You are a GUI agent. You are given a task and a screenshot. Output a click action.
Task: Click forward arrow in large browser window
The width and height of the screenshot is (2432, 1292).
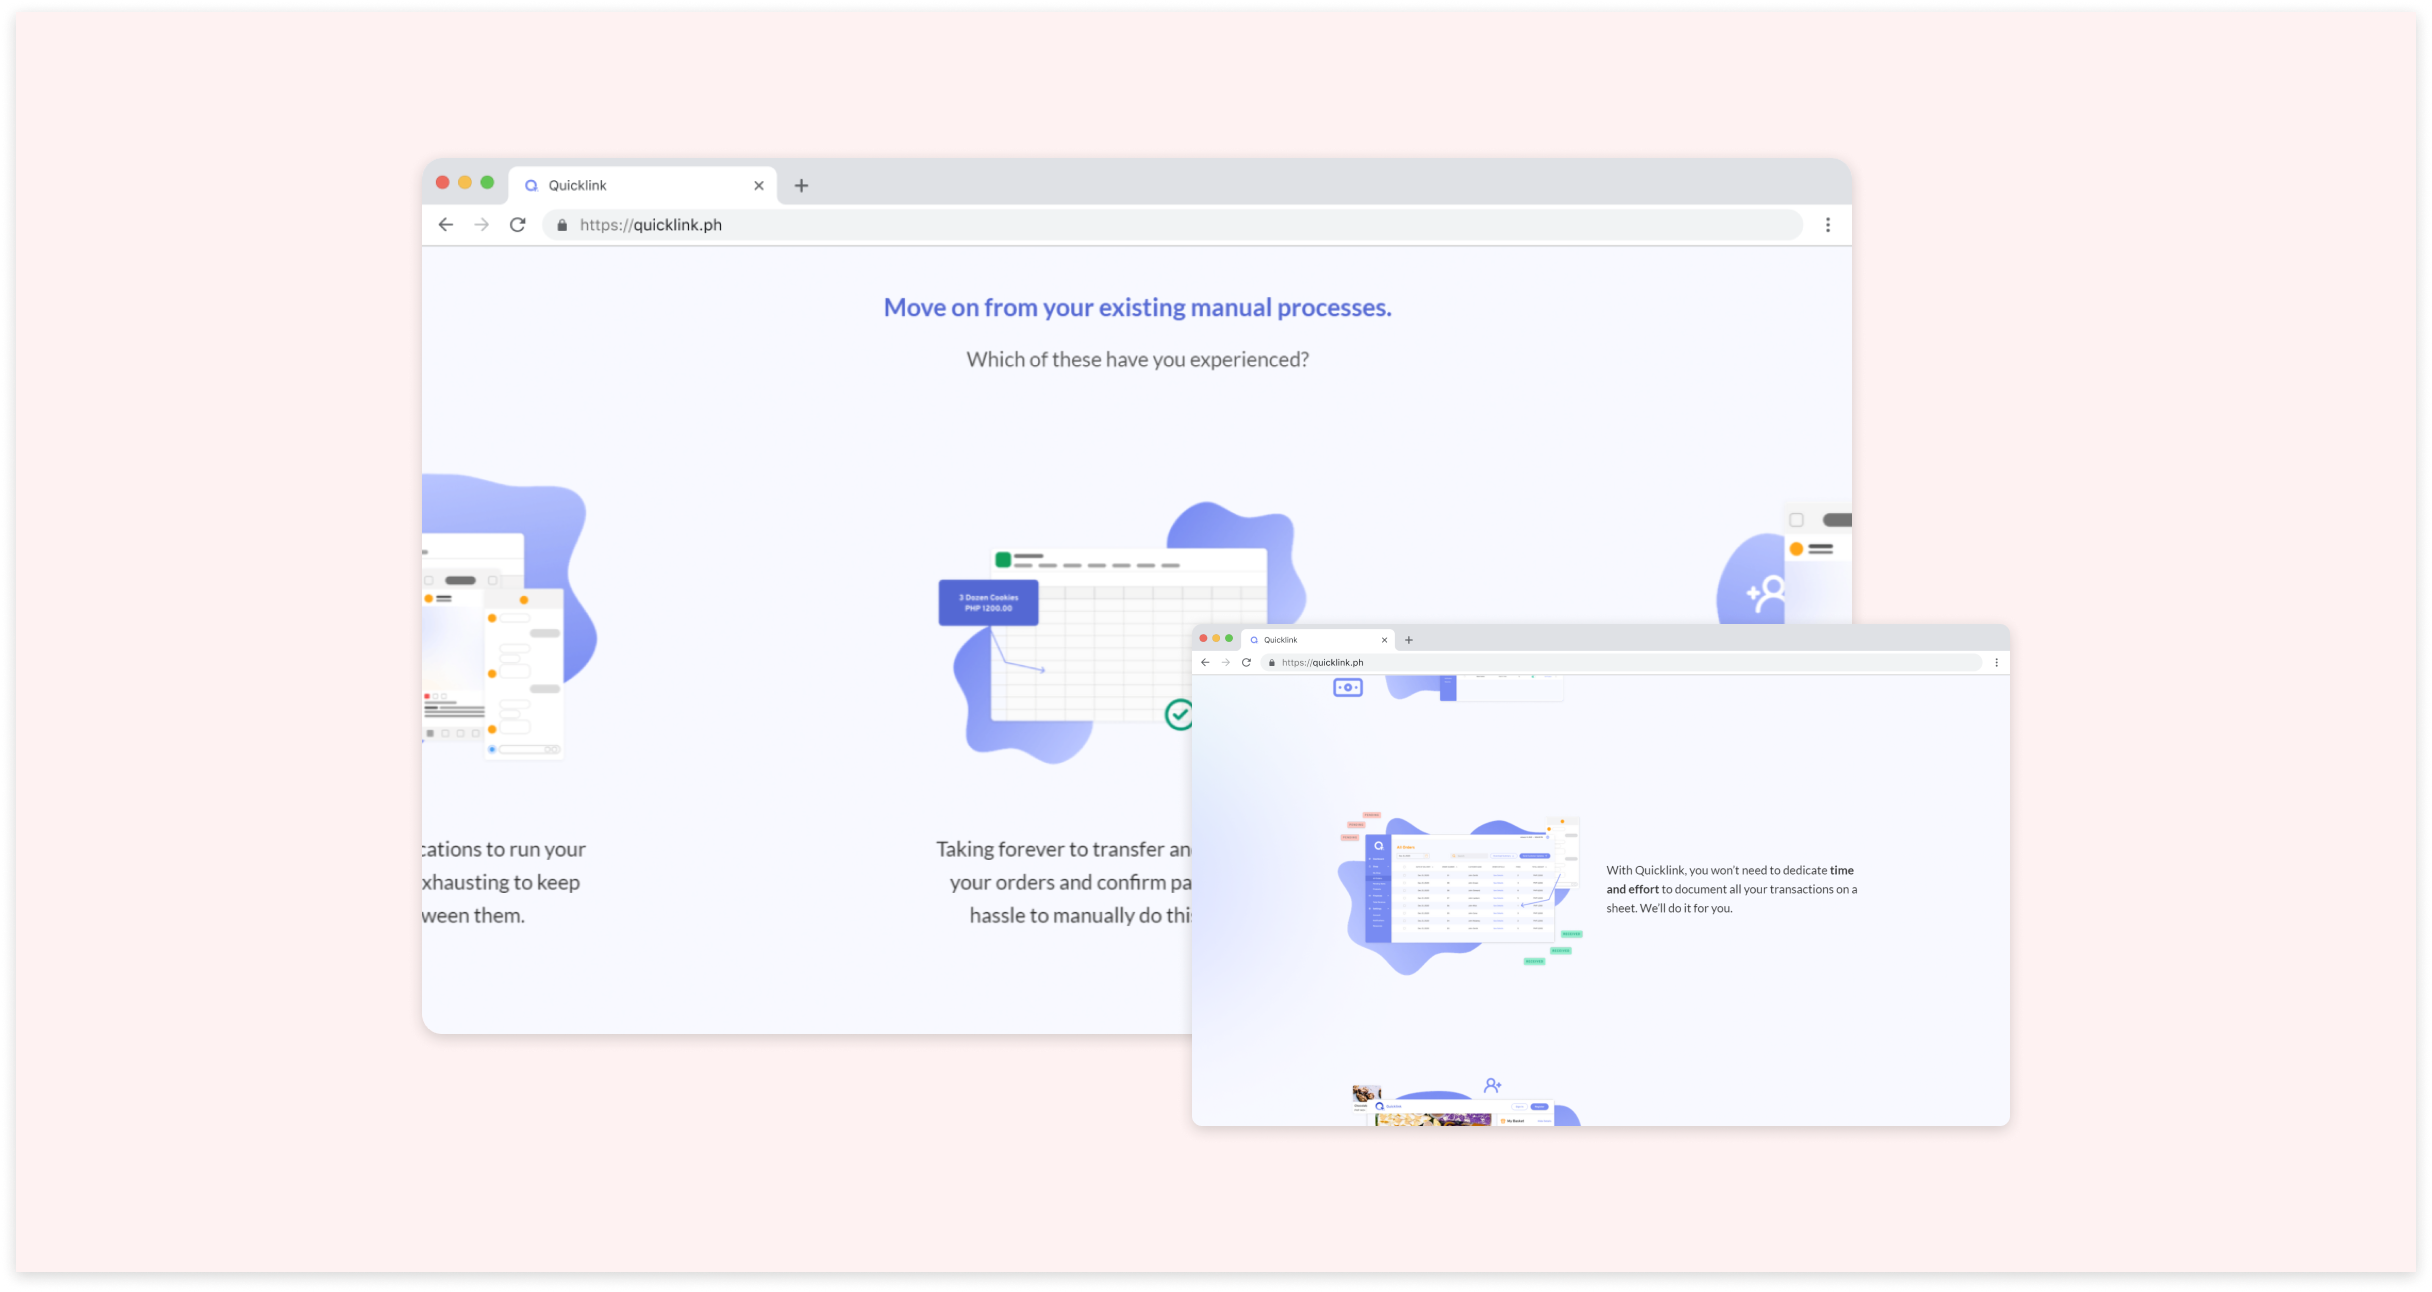pyautogui.click(x=482, y=225)
